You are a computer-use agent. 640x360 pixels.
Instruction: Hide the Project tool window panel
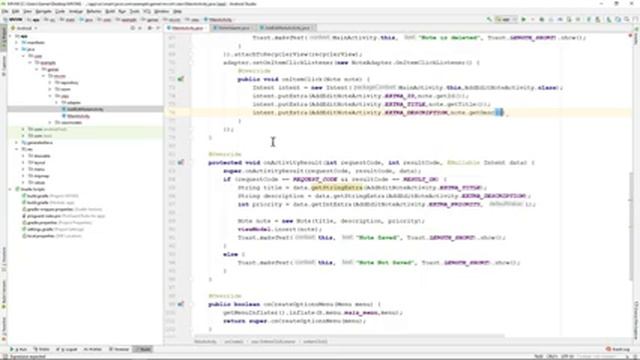tap(158, 28)
